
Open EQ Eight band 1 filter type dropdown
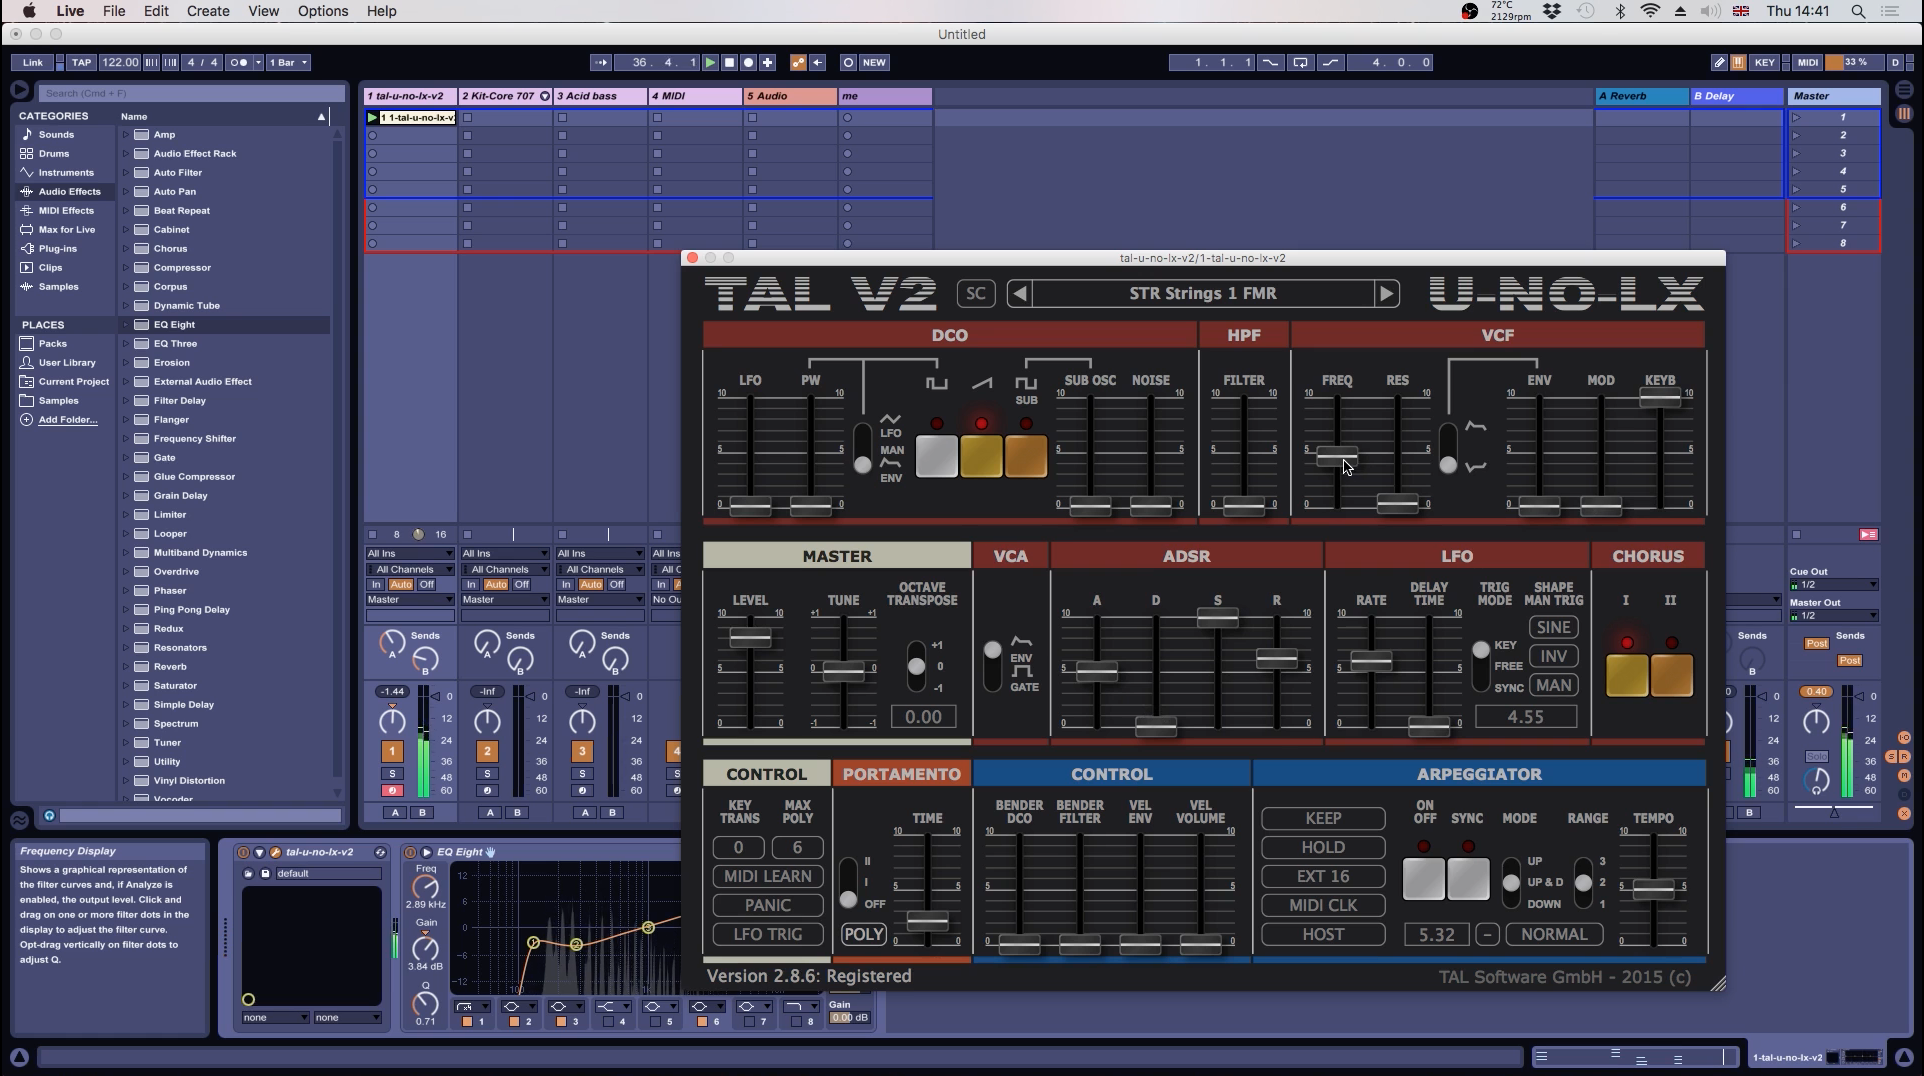pyautogui.click(x=471, y=1006)
